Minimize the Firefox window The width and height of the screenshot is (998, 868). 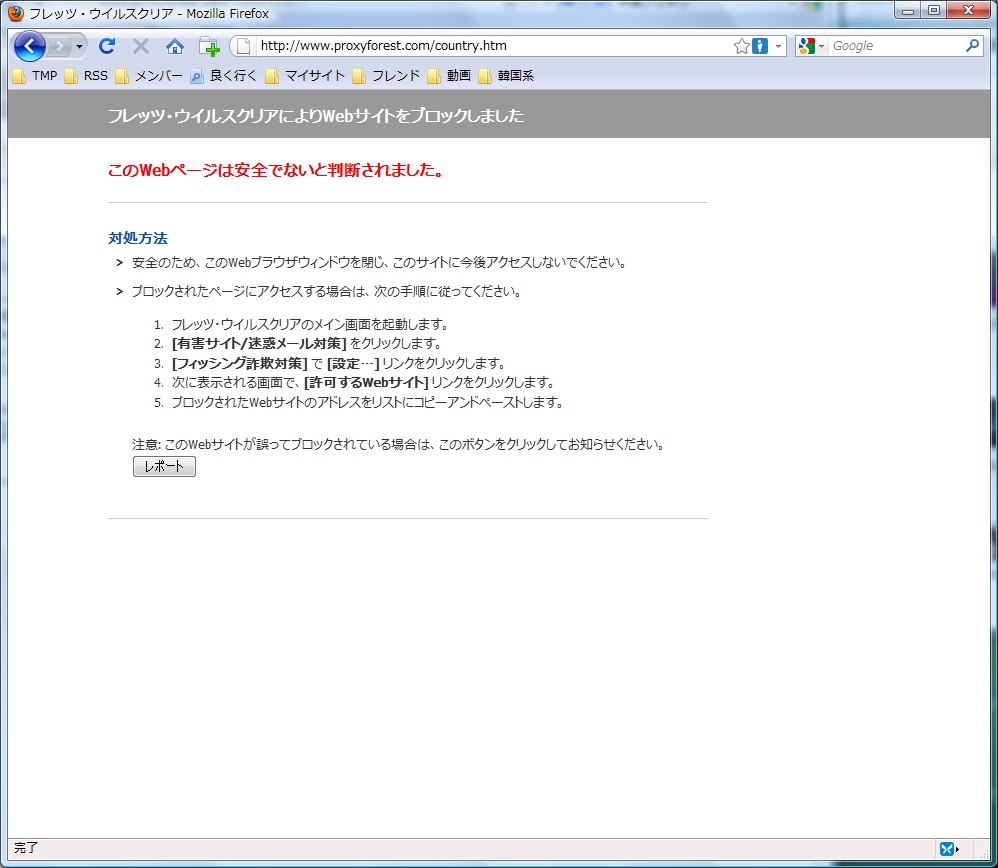[x=908, y=11]
